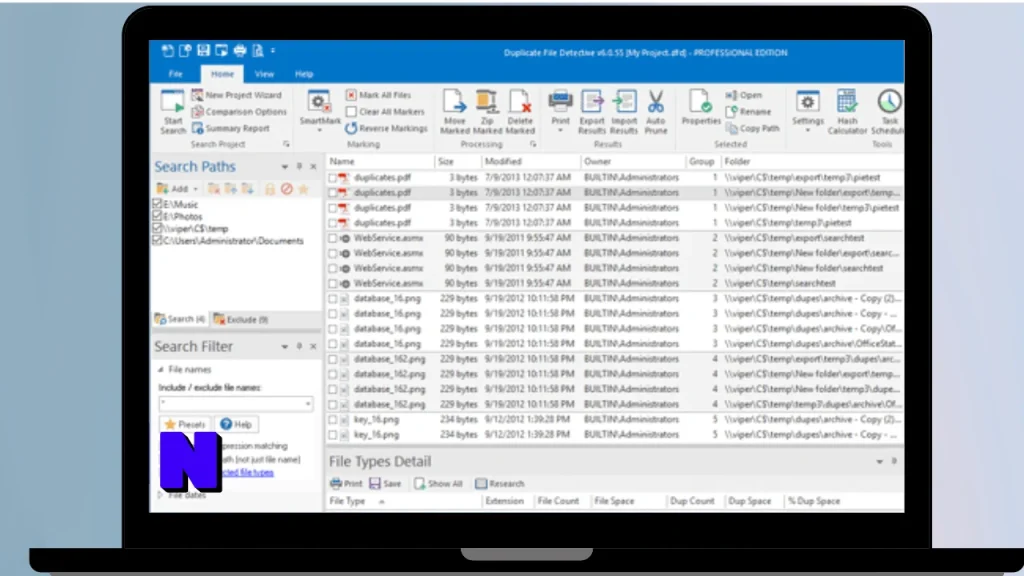Image resolution: width=1024 pixels, height=576 pixels.
Task: Toggle the E:\Music search path checkbox
Action: (157, 204)
